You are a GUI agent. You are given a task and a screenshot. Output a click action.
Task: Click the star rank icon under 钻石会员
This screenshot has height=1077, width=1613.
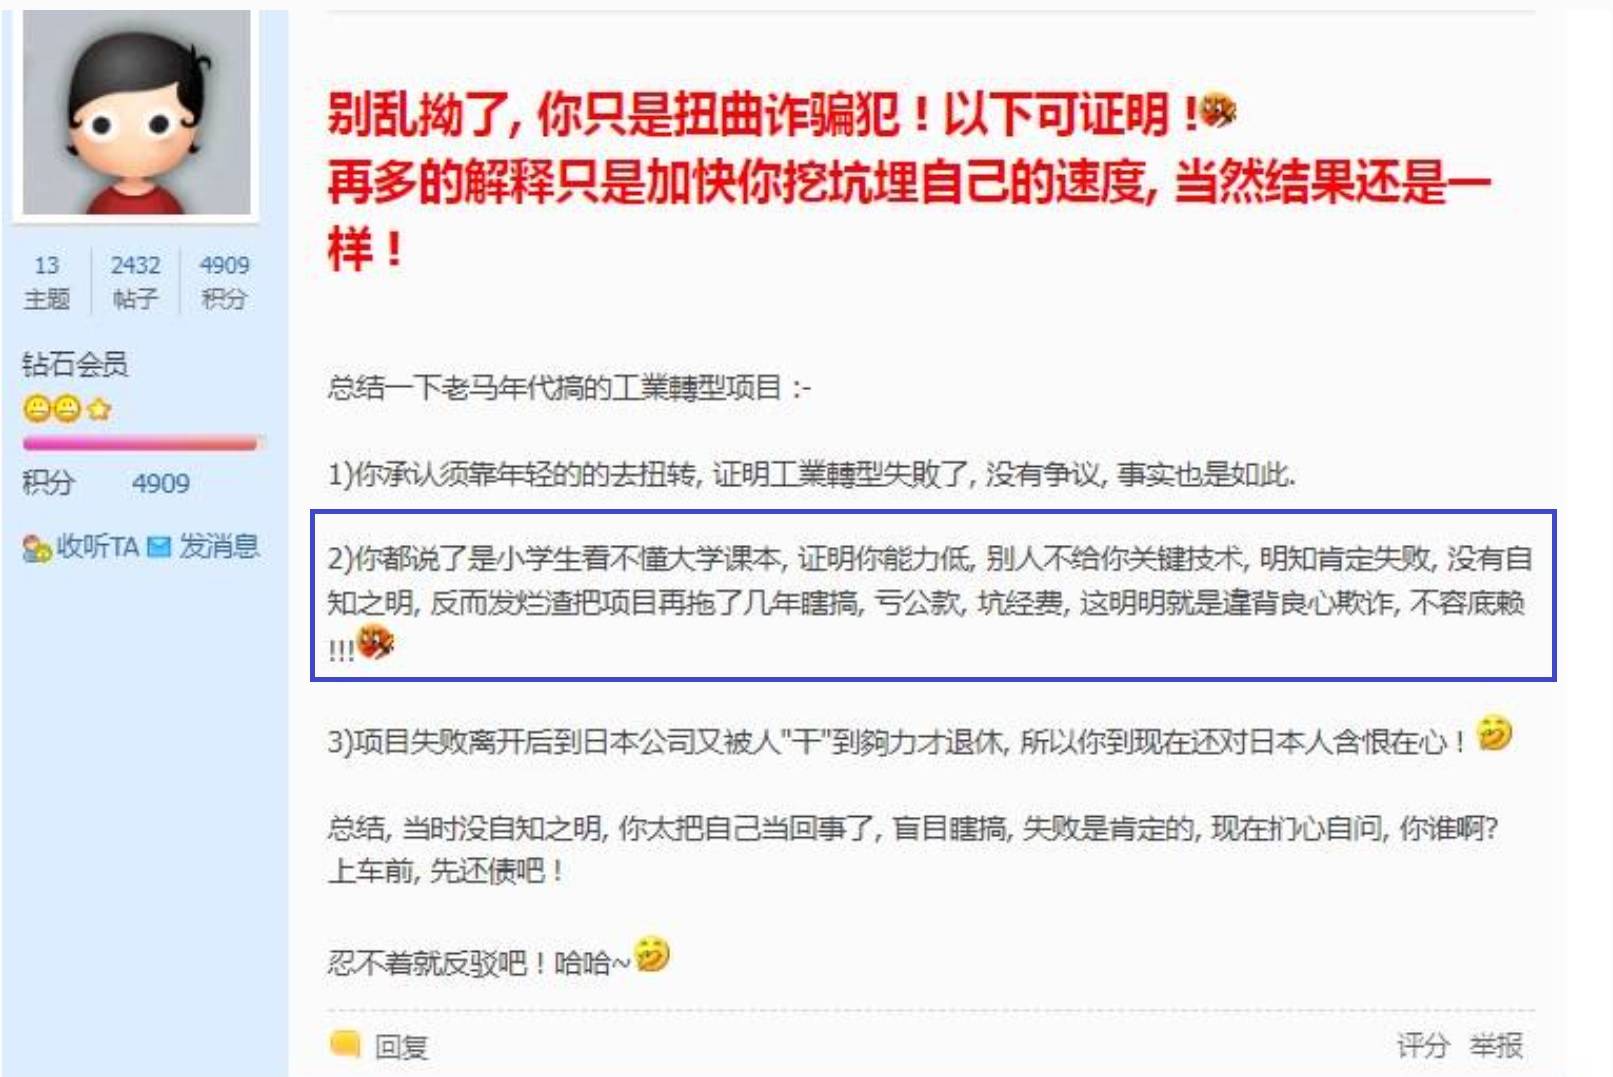tap(99, 409)
